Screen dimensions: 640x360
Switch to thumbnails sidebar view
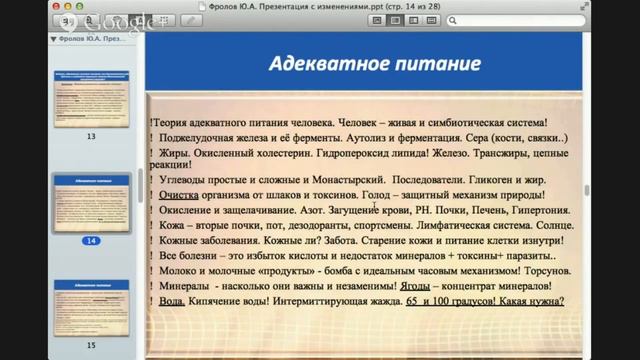[x=395, y=20]
